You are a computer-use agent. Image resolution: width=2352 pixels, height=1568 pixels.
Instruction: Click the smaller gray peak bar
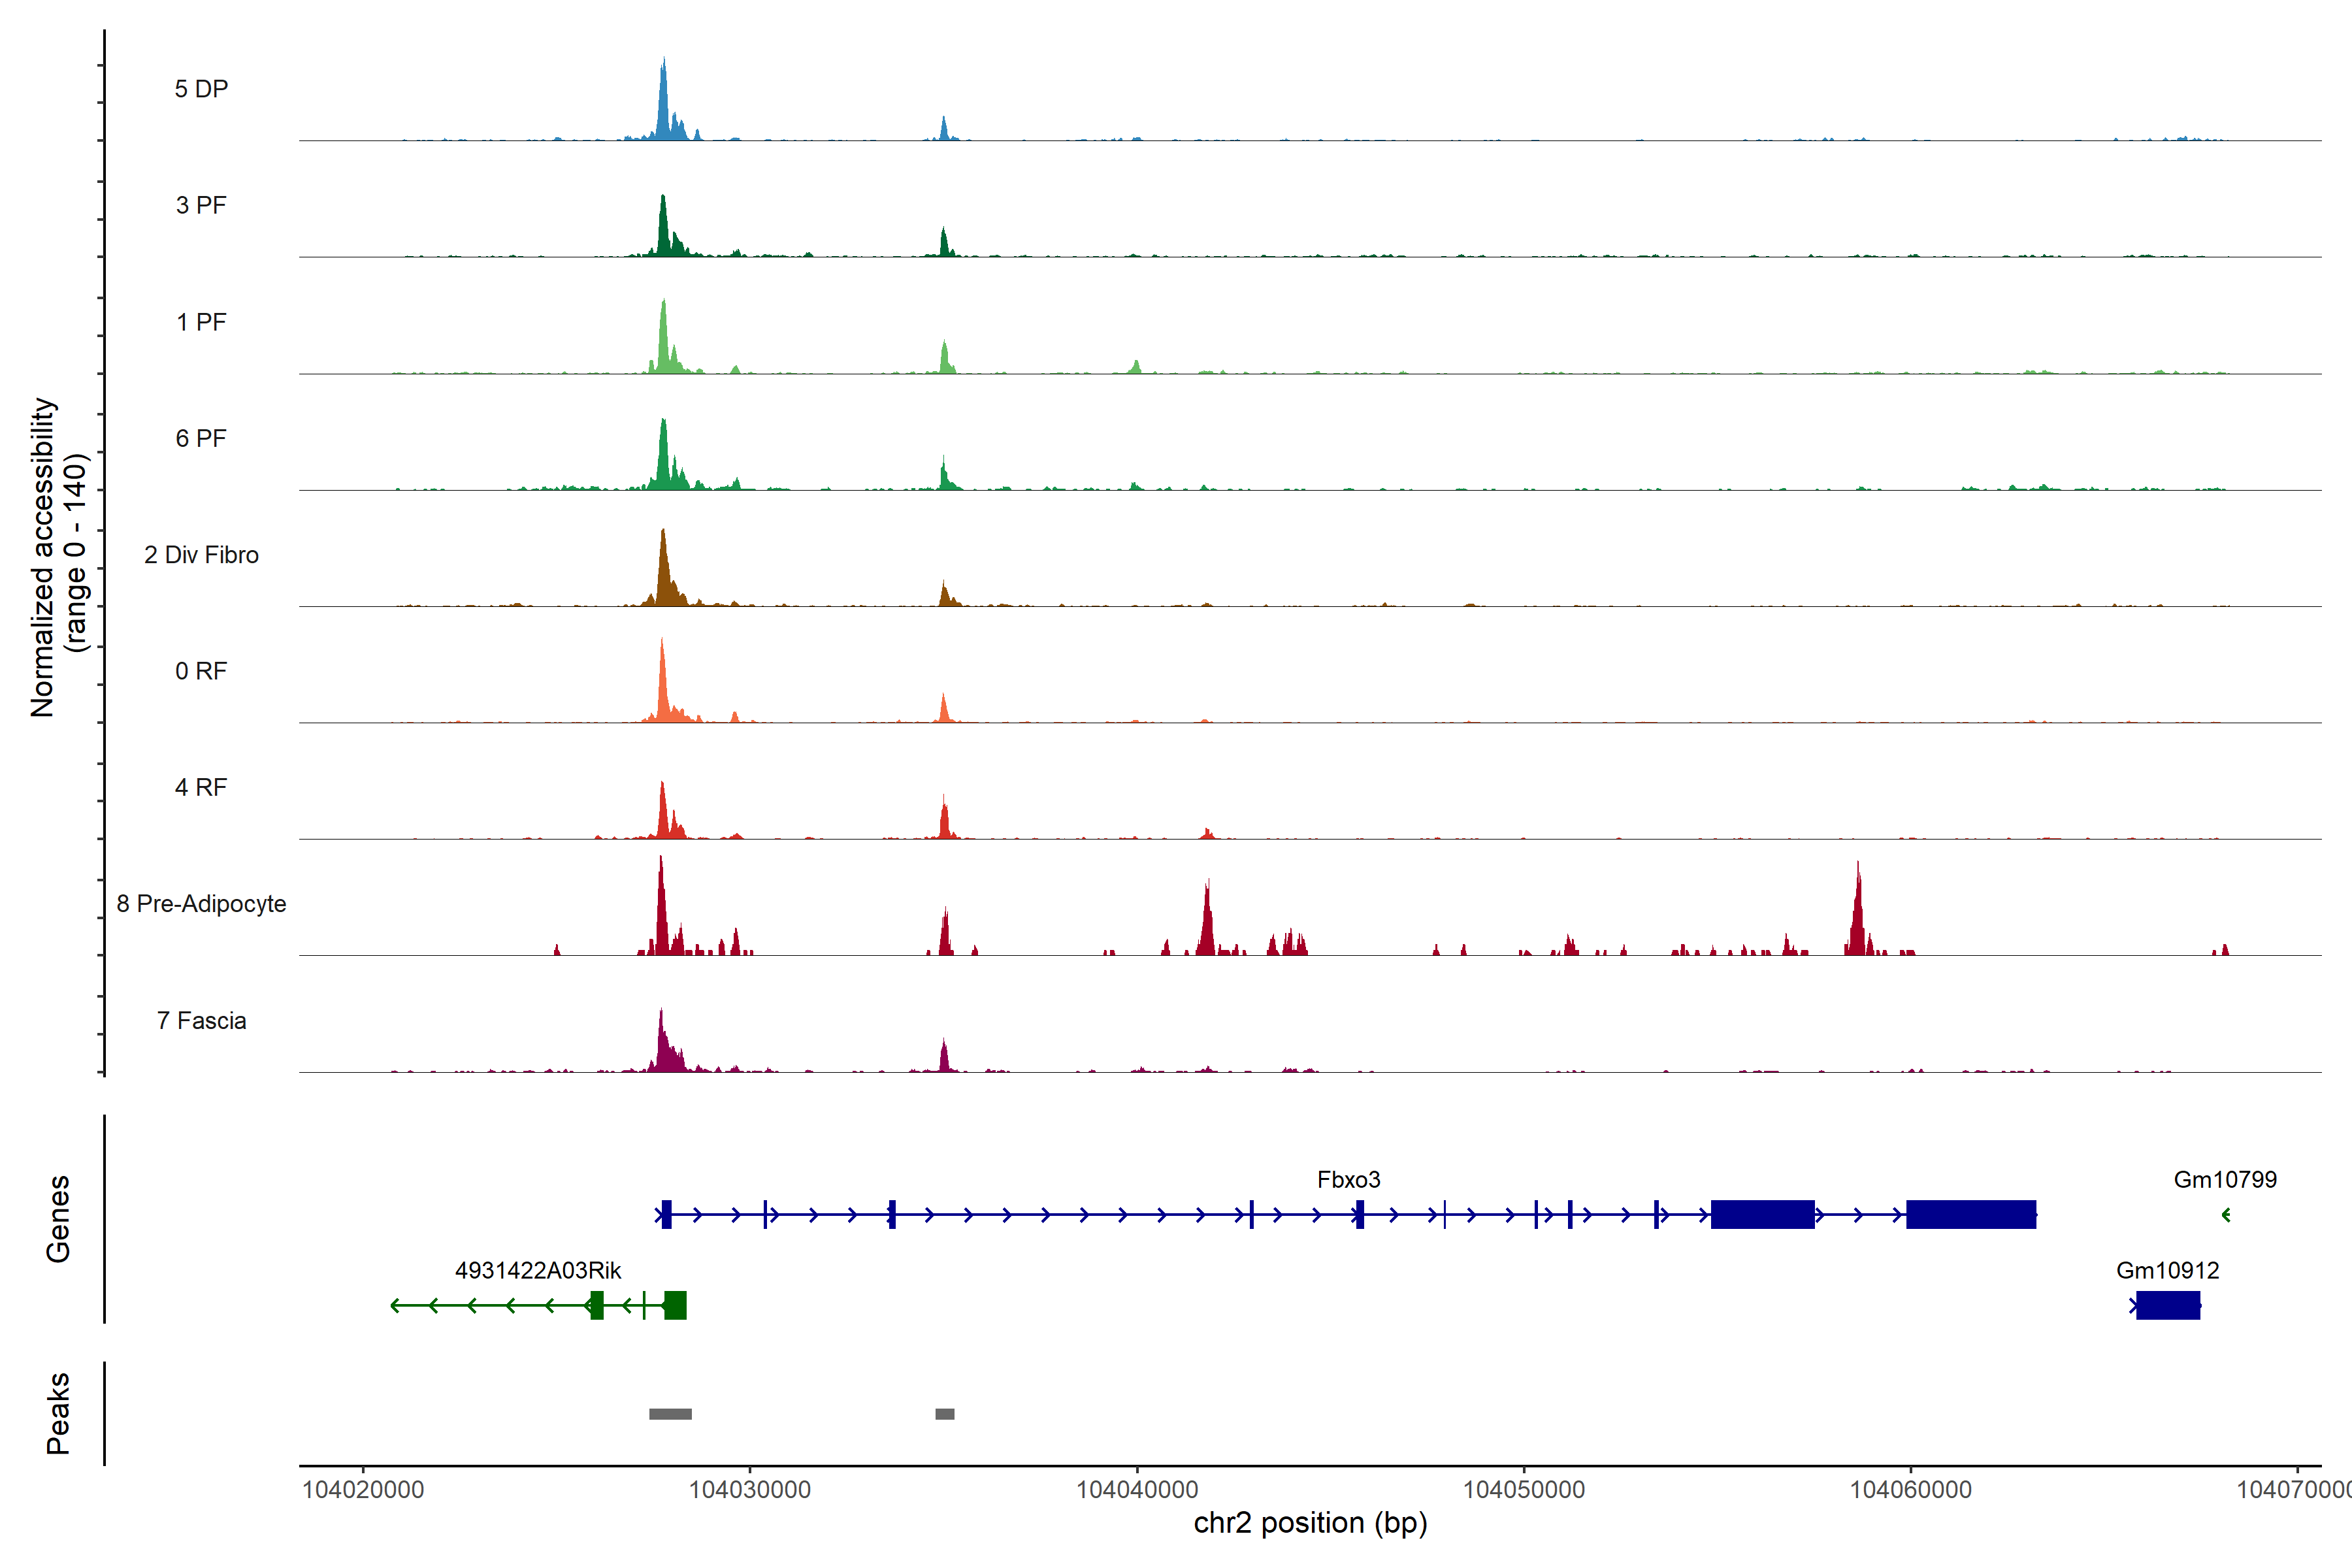tap(944, 1414)
